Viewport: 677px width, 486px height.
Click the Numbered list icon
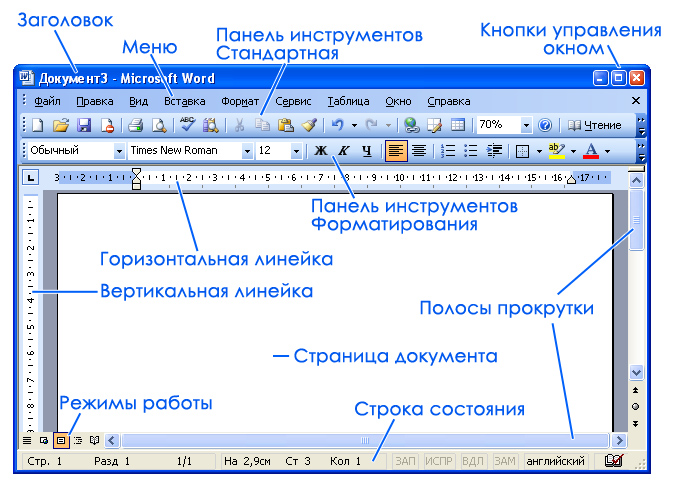[x=448, y=151]
